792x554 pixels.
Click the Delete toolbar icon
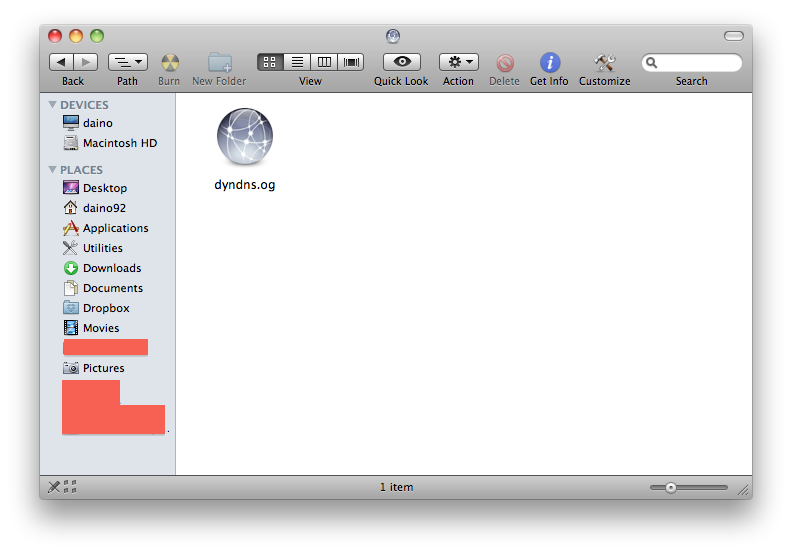point(505,63)
